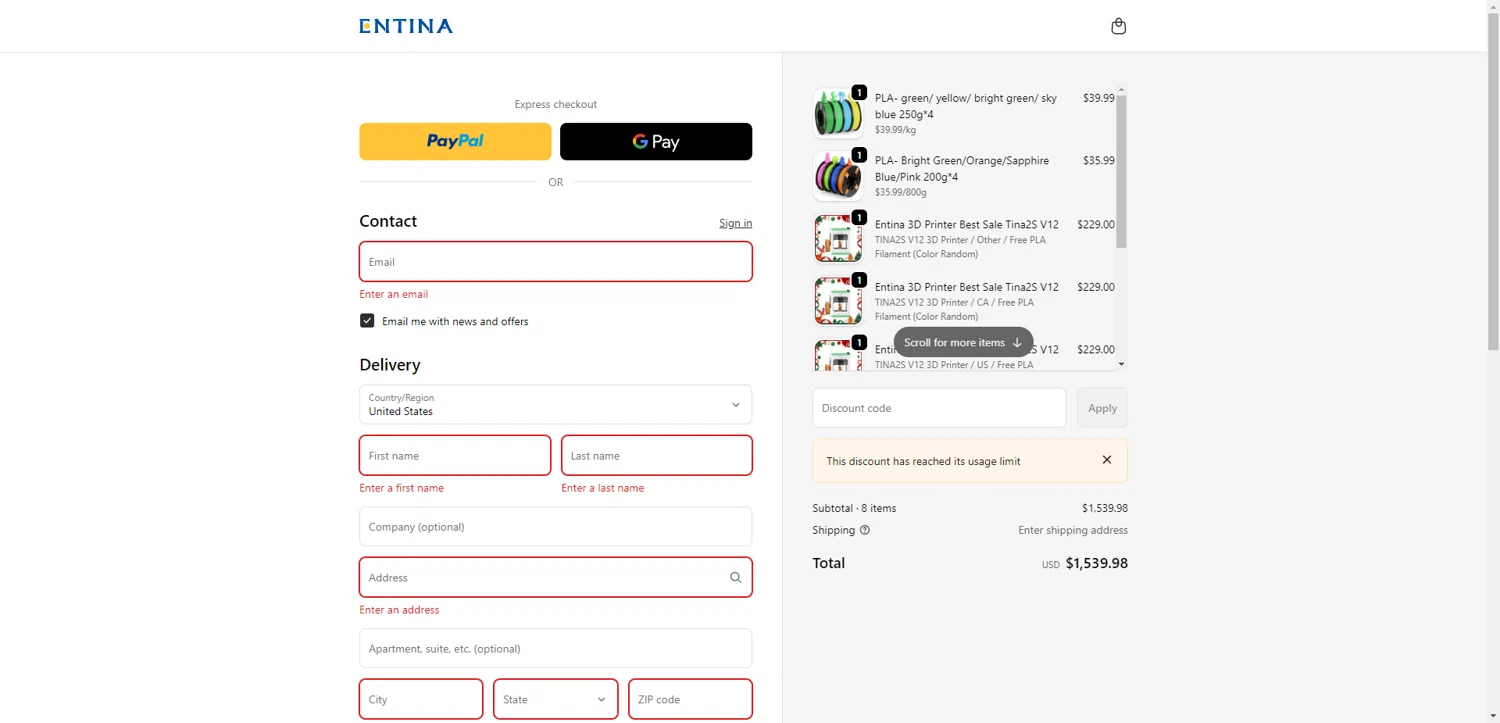Click the Subtotal · 8 items label
The image size is (1500, 723).
854,508
